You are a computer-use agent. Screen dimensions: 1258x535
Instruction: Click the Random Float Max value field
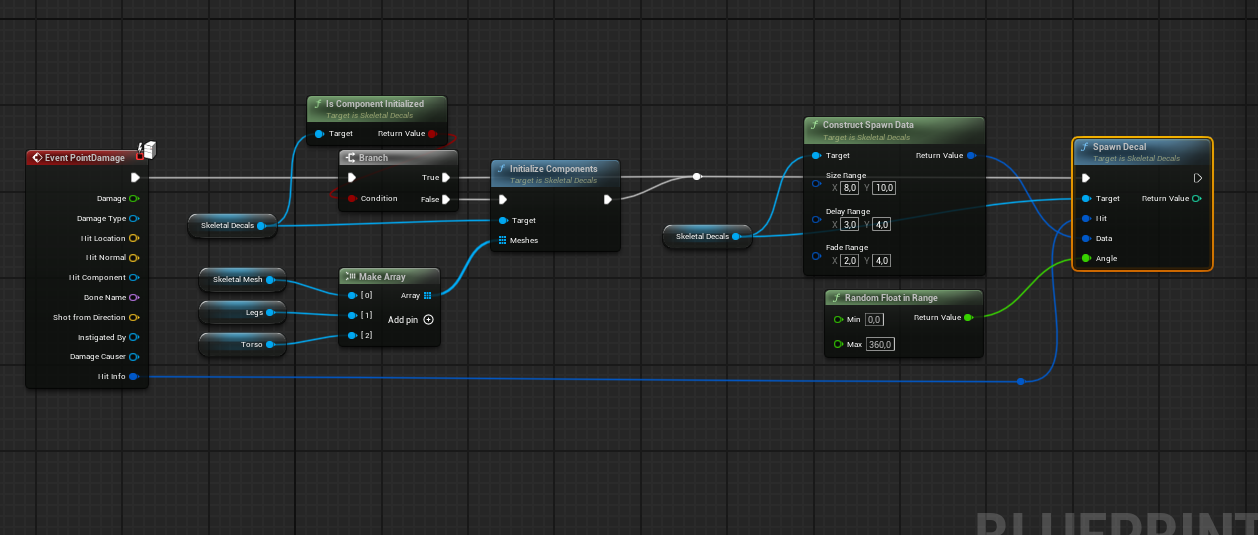880,344
